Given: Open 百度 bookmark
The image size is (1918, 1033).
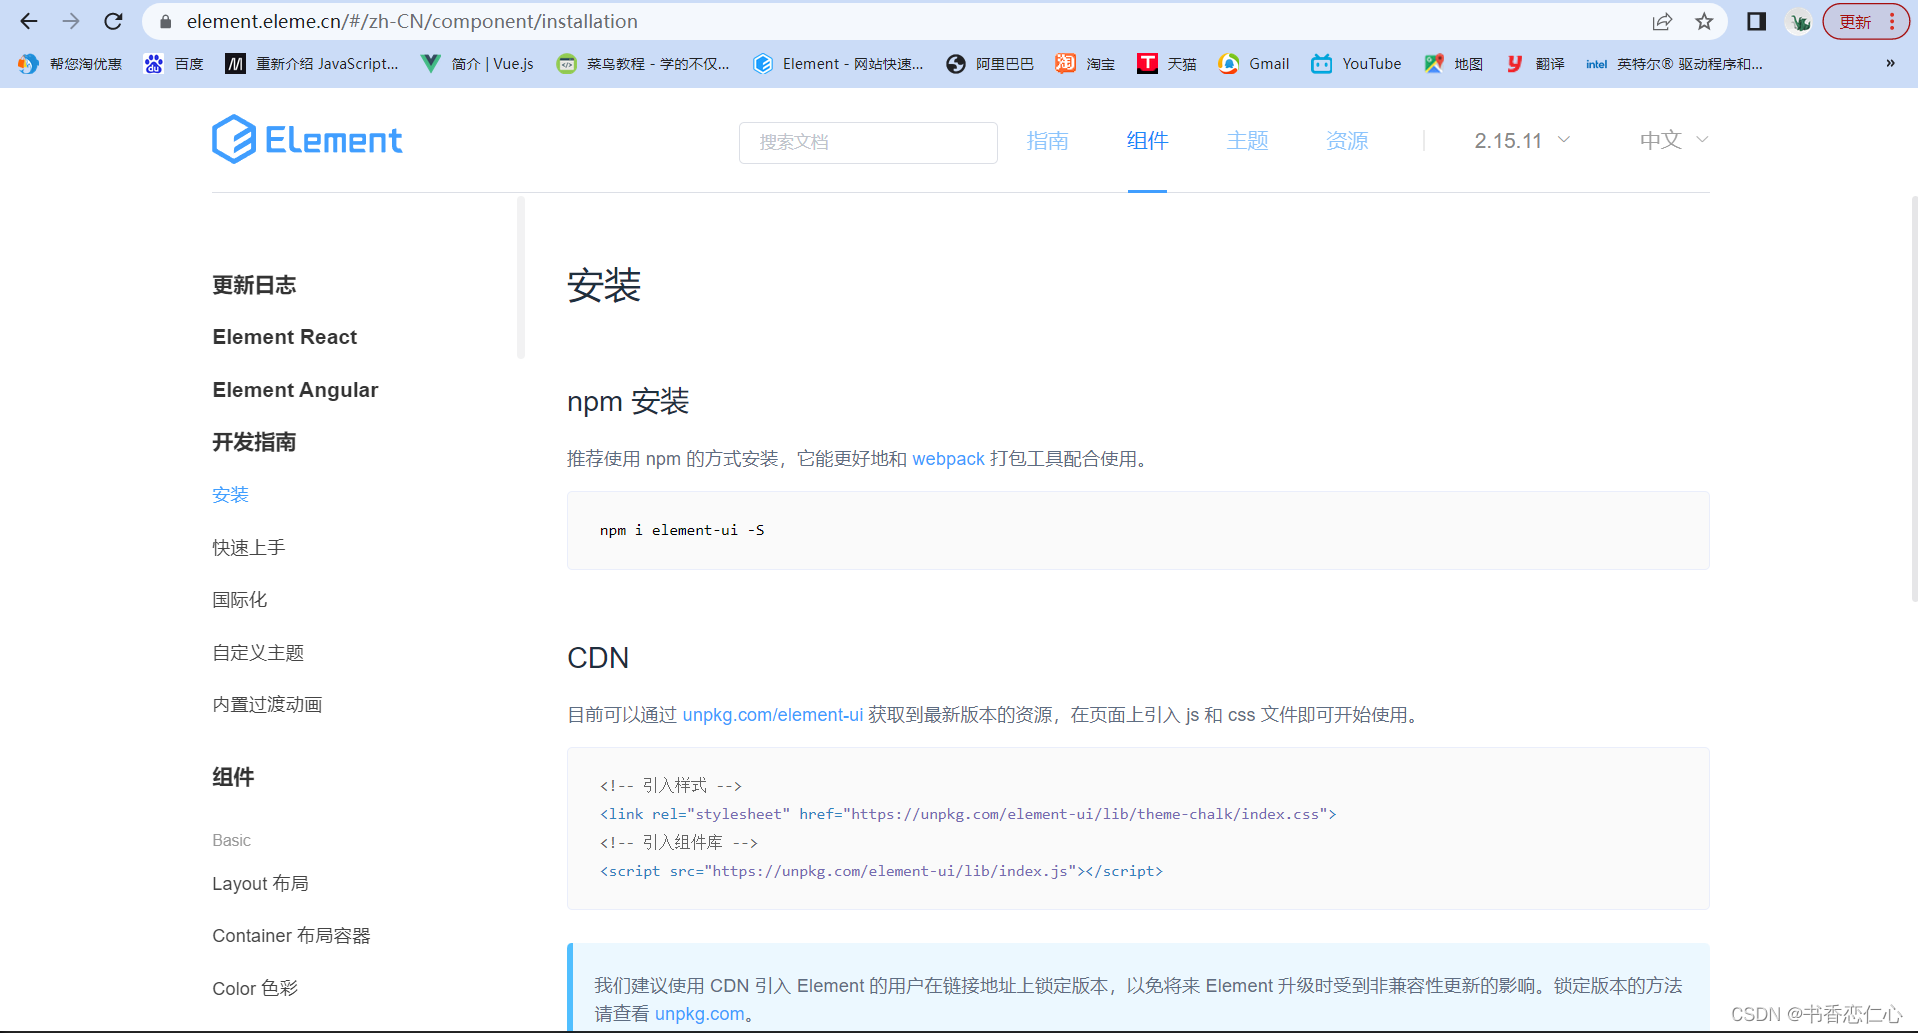Looking at the screenshot, I should click(174, 64).
